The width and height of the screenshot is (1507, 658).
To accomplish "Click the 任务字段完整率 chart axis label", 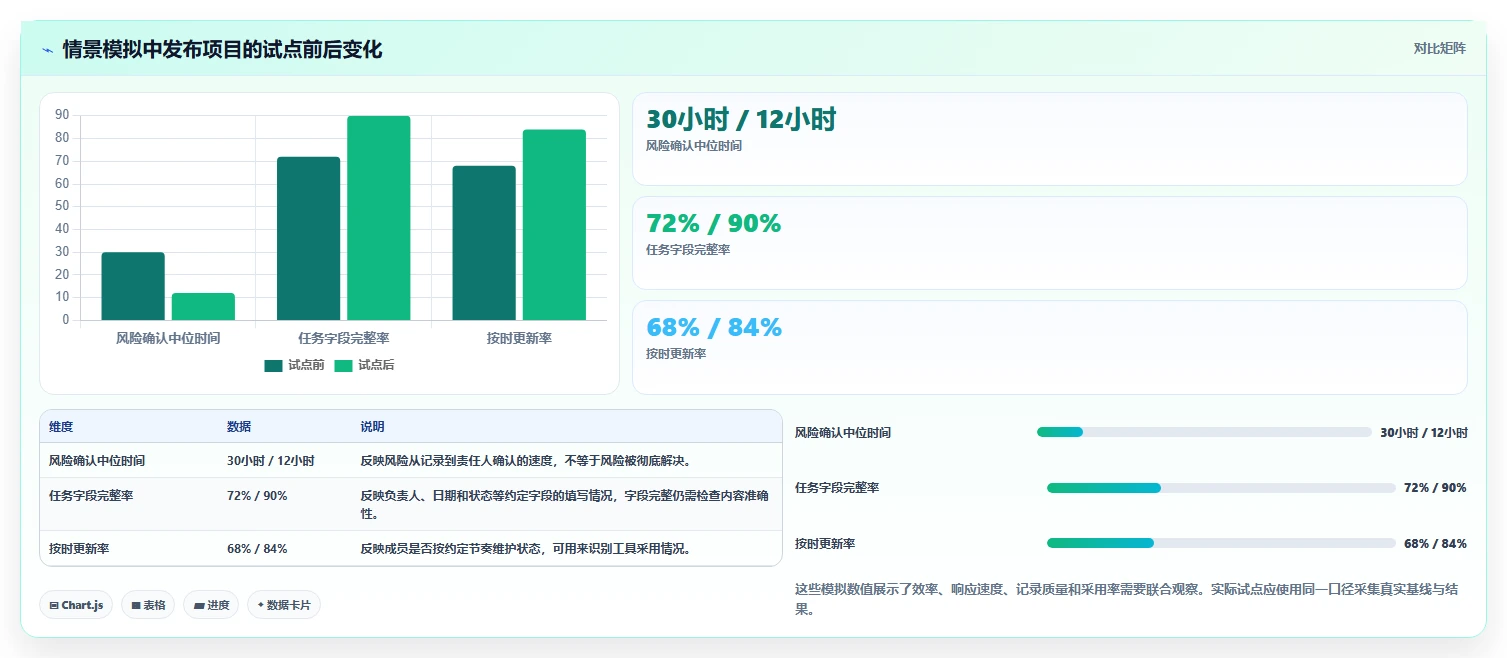I will pos(344,338).
